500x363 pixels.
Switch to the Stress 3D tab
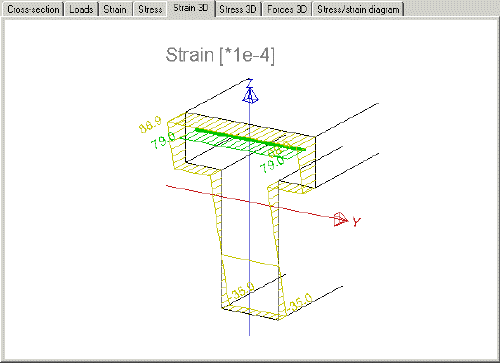click(238, 9)
